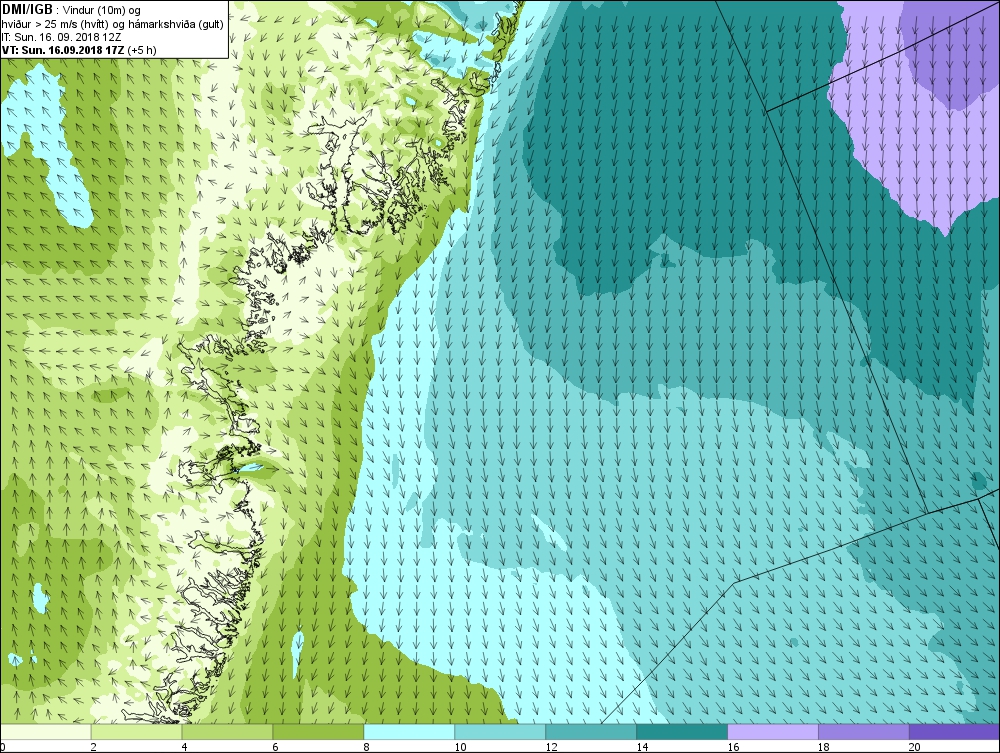Click the 12–14 m/s teal legend swatch

[591, 732]
